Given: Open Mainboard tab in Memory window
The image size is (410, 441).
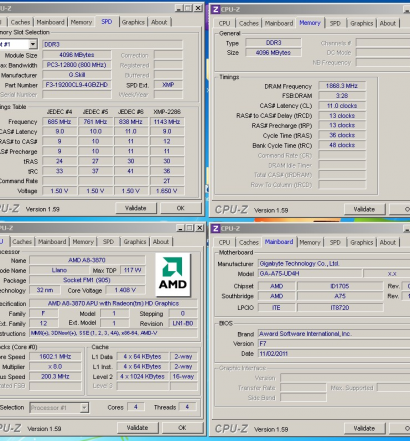Looking at the screenshot, I should 279,23.
